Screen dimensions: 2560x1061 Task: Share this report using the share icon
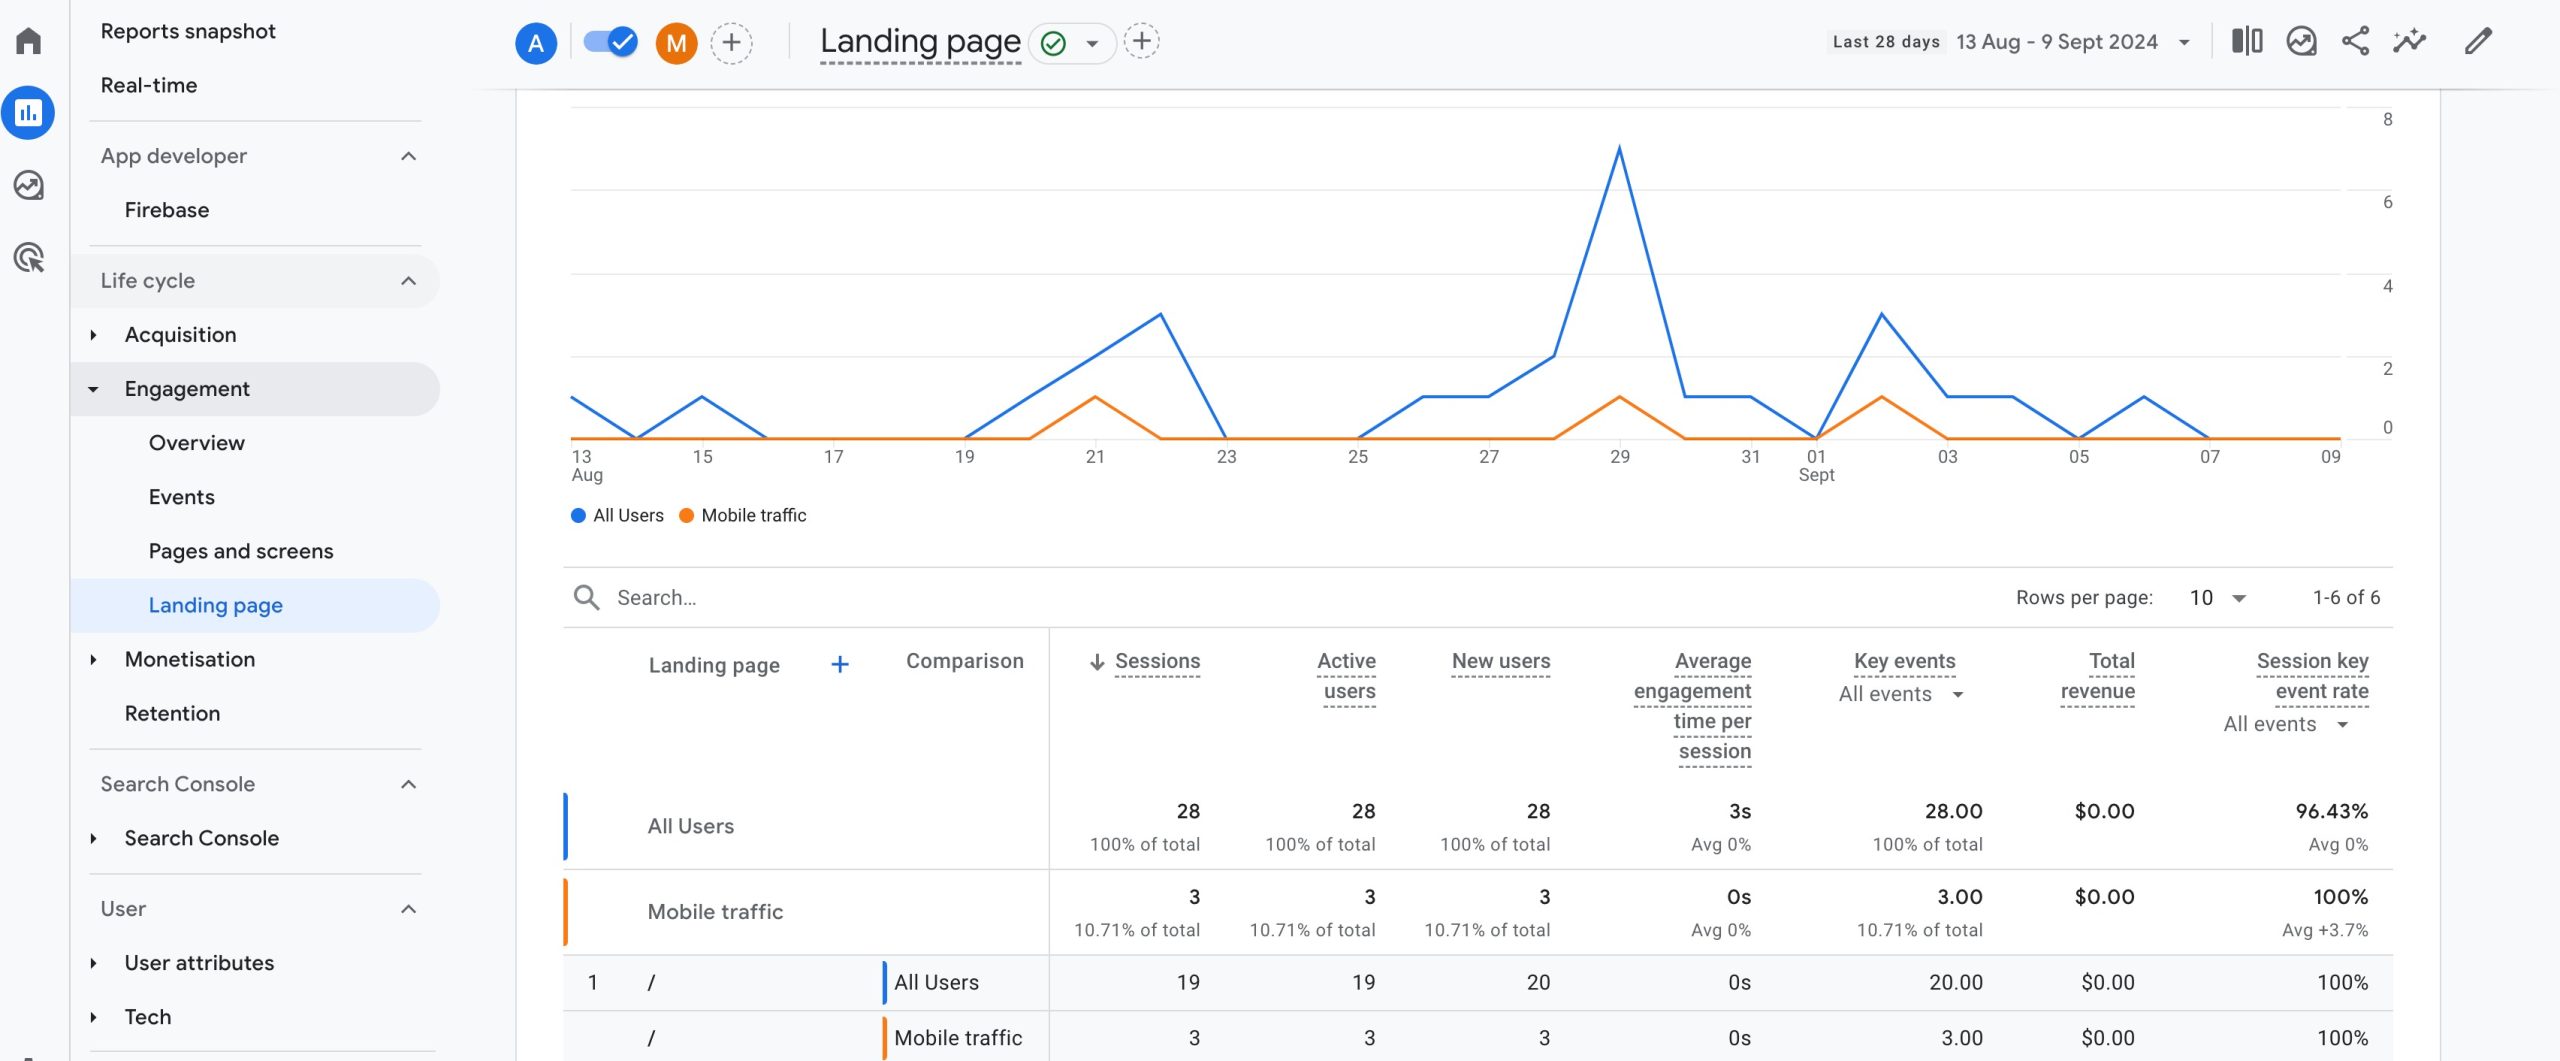pyautogui.click(x=2355, y=41)
